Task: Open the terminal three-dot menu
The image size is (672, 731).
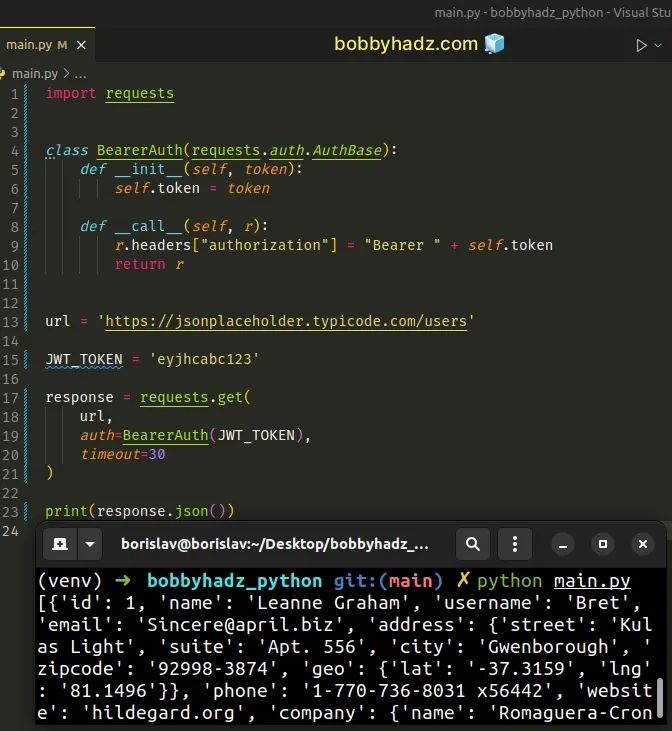Action: pos(515,544)
